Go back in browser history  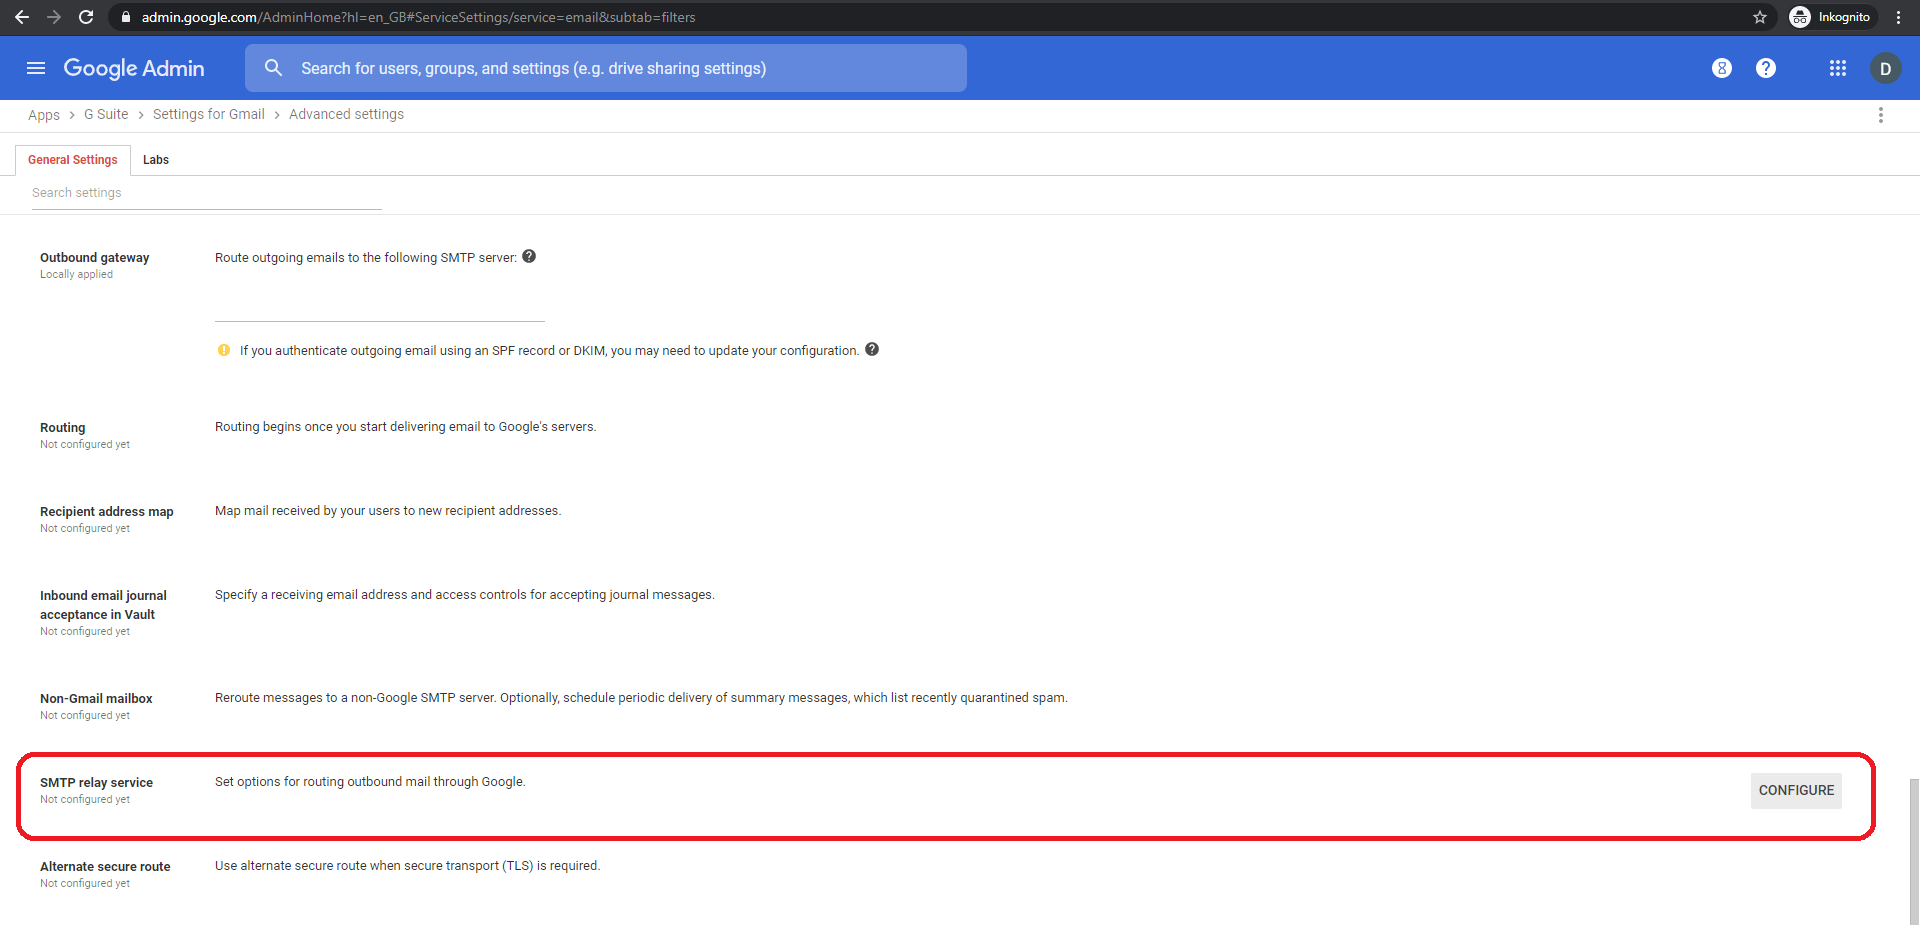(22, 17)
